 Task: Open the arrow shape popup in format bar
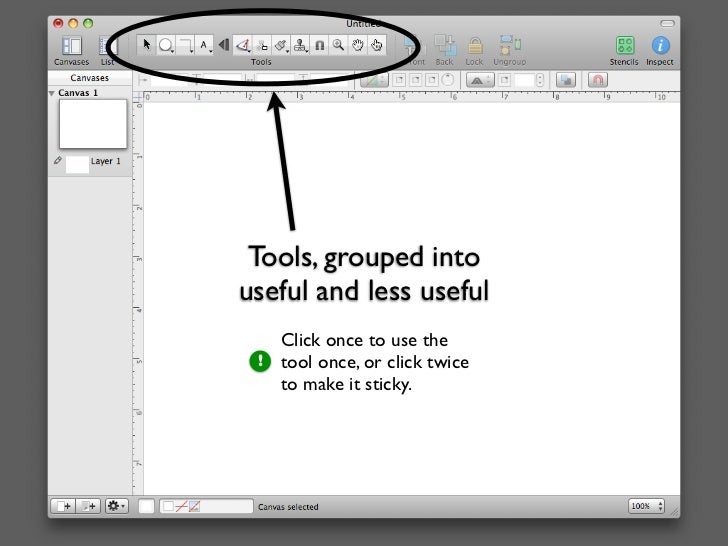480,80
